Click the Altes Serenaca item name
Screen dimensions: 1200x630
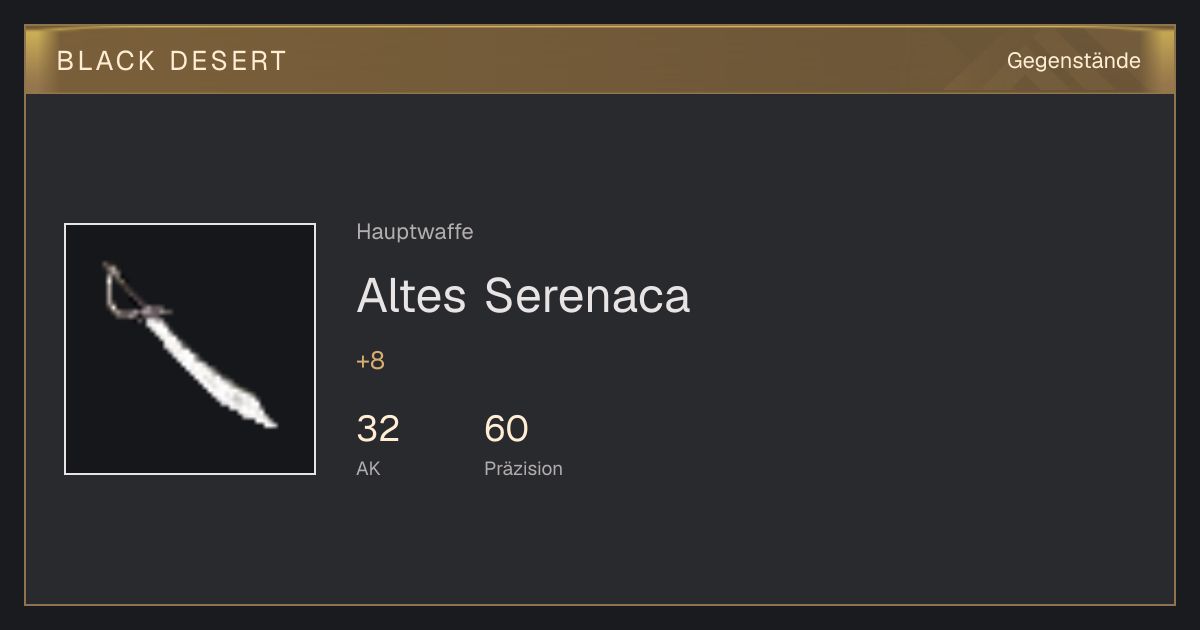(523, 295)
